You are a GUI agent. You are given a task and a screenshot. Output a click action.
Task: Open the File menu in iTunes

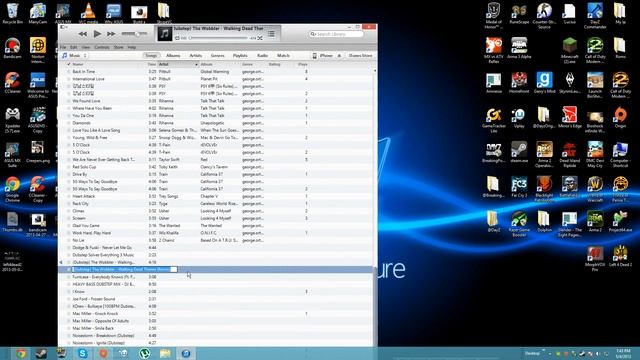click(63, 47)
